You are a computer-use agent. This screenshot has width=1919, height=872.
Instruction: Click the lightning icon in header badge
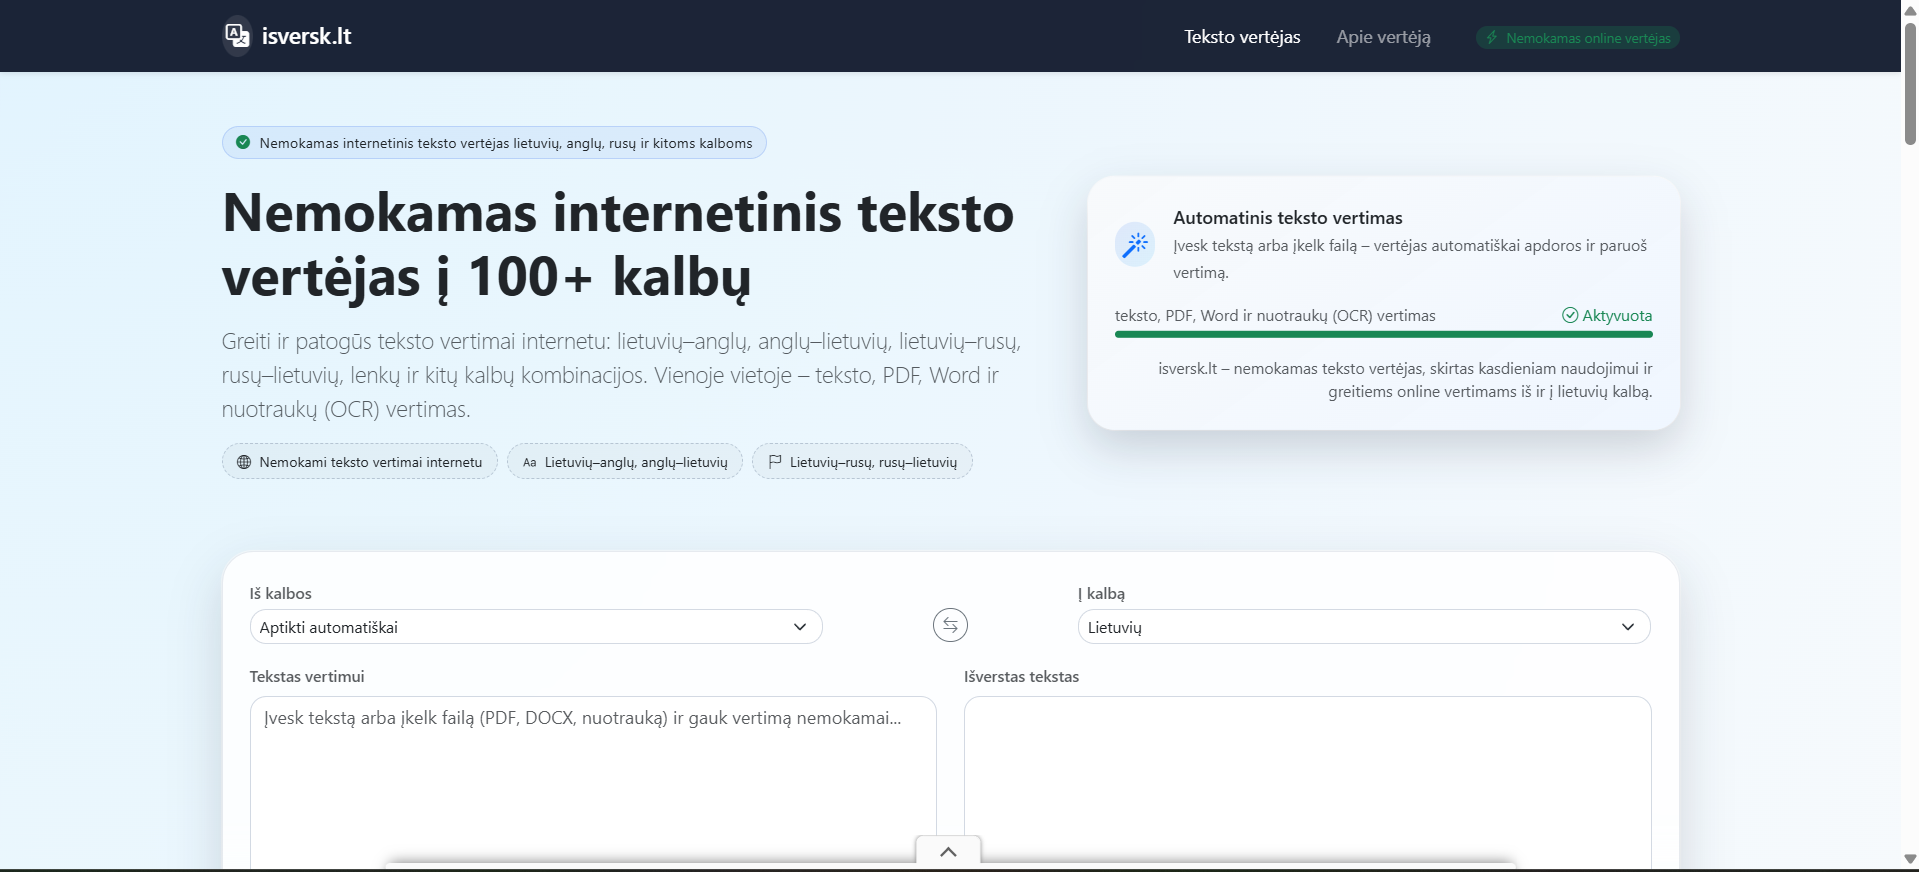pyautogui.click(x=1492, y=38)
